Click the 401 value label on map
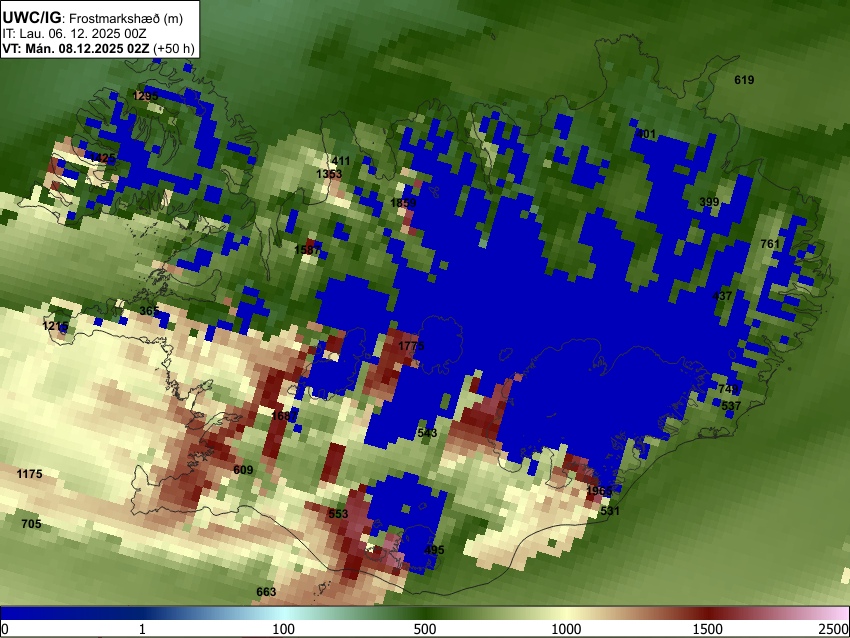This screenshot has width=850, height=638. click(x=646, y=134)
